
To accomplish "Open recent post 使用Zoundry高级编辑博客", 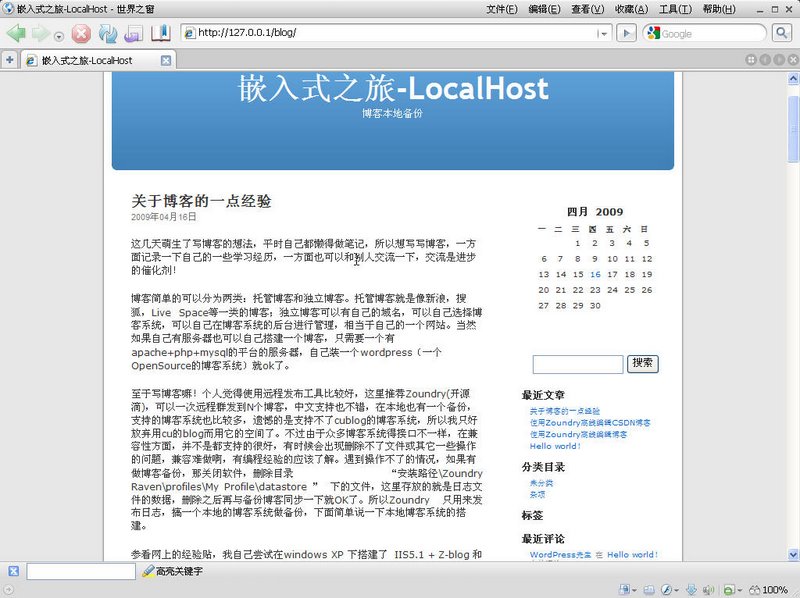I will 578,434.
